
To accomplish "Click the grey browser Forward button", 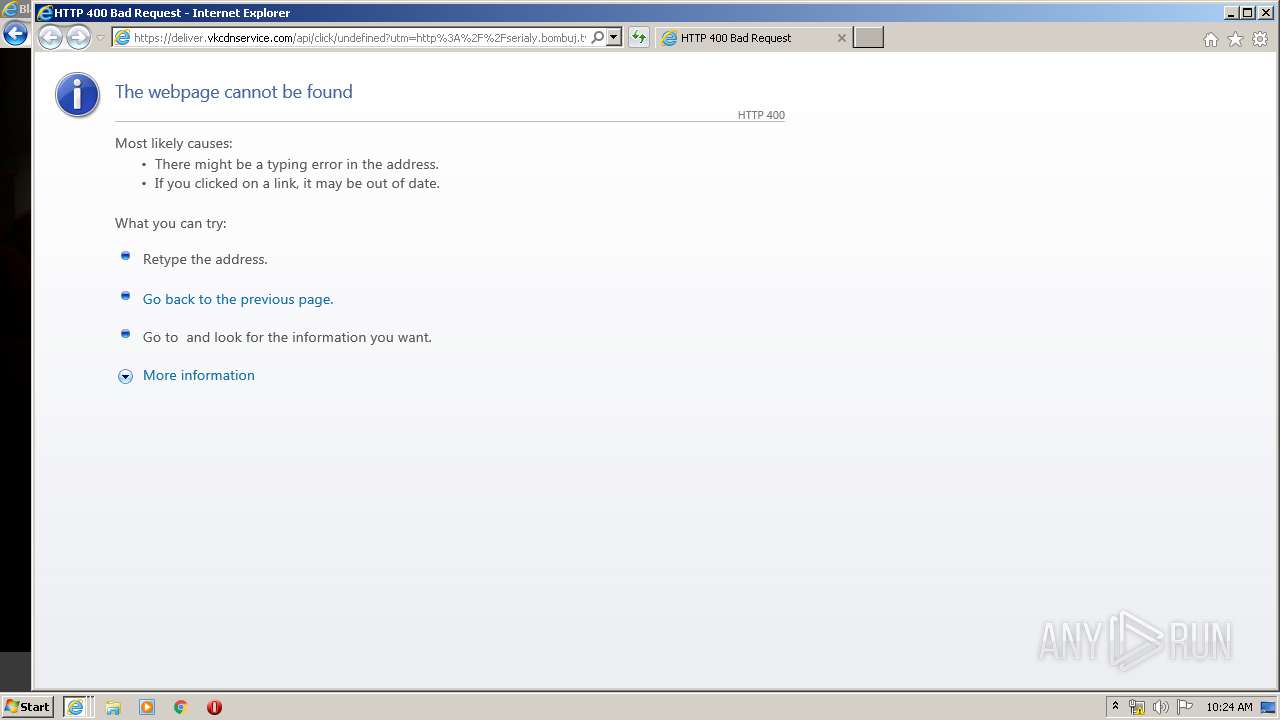I will 78,38.
